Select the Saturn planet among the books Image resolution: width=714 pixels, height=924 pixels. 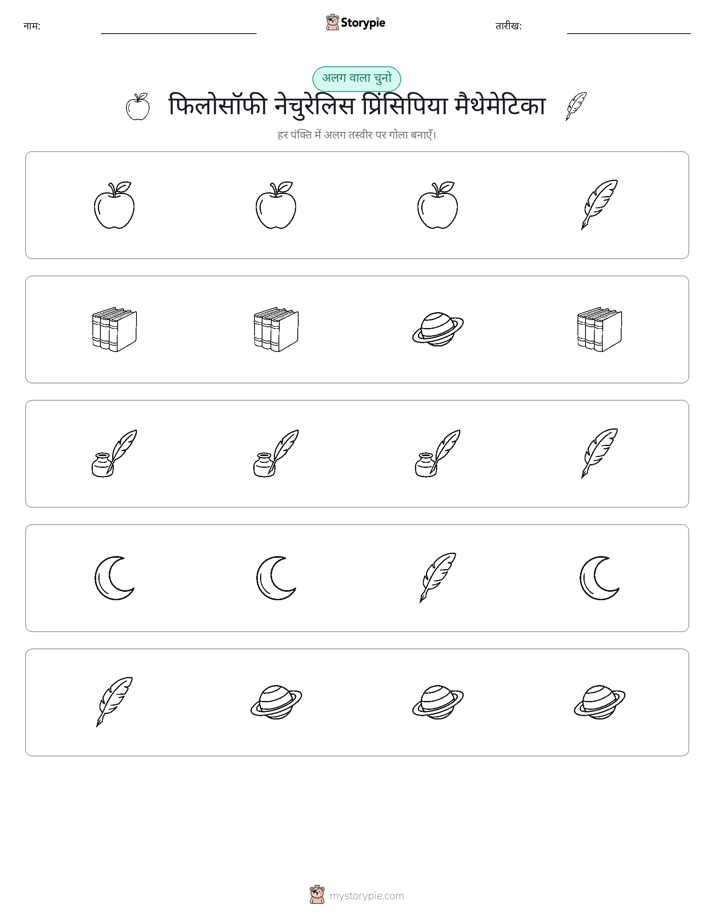coord(438,329)
